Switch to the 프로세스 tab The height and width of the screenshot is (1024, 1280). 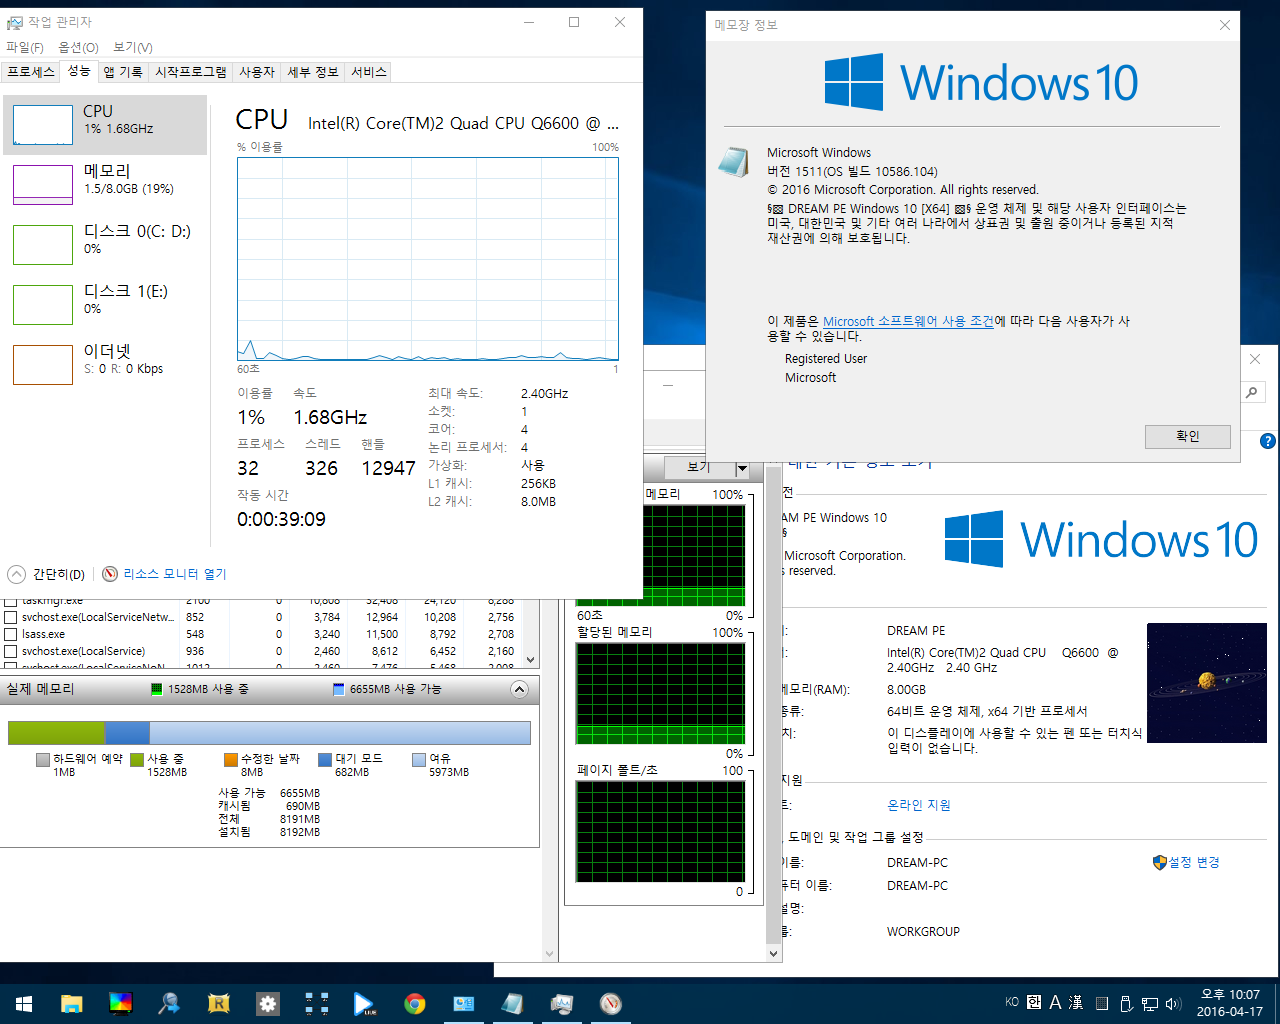click(31, 72)
